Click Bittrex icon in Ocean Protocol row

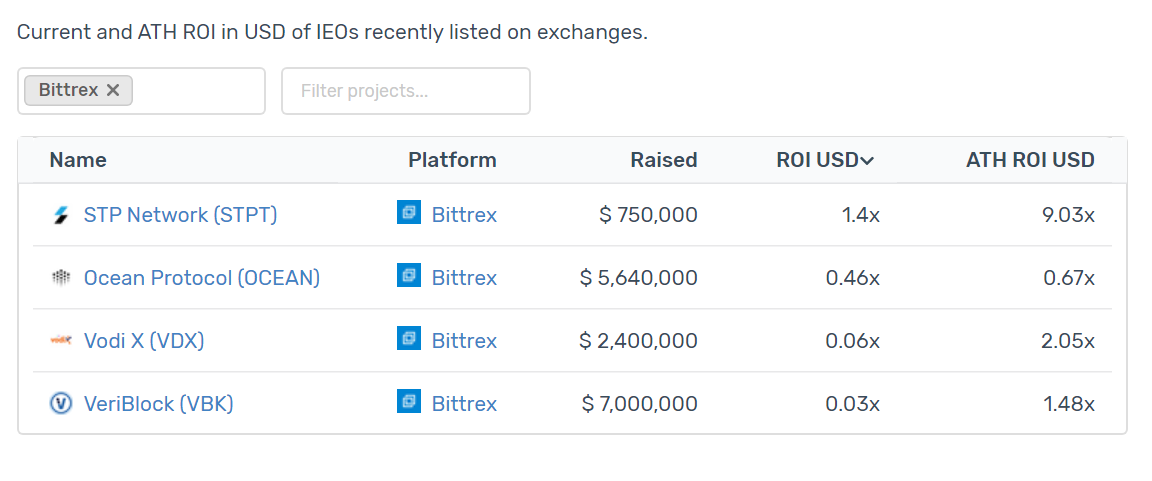(x=409, y=276)
